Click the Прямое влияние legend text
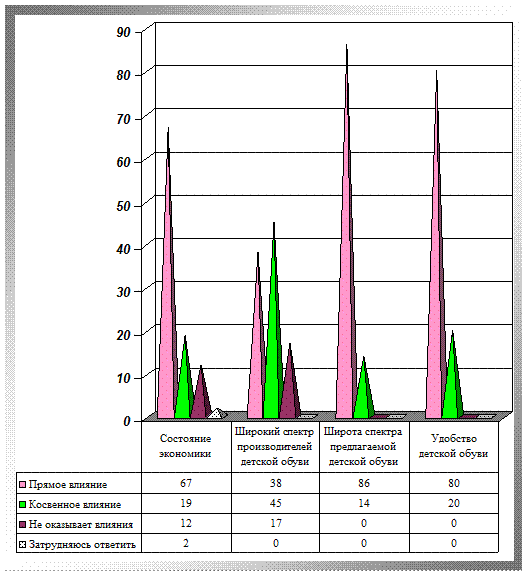The image size is (529, 576). pos(68,485)
